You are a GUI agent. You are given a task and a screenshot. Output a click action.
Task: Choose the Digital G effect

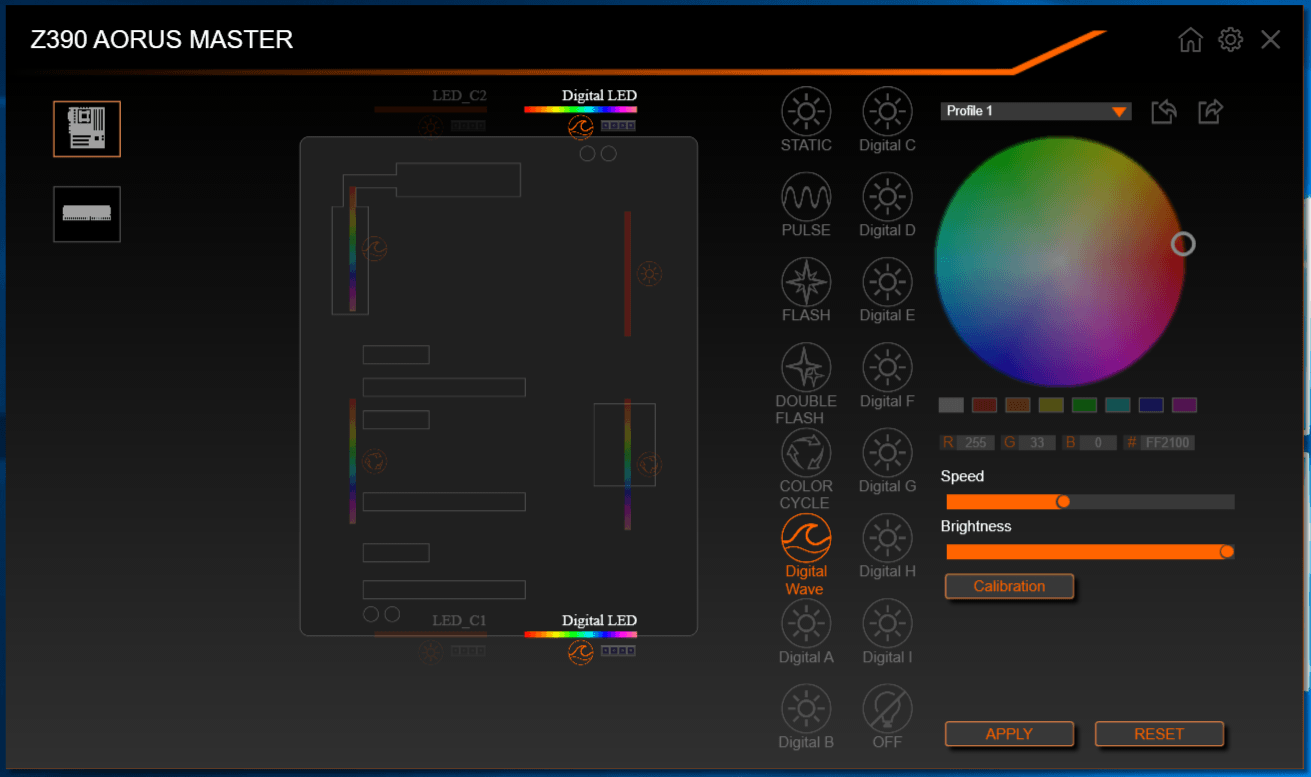point(887,453)
